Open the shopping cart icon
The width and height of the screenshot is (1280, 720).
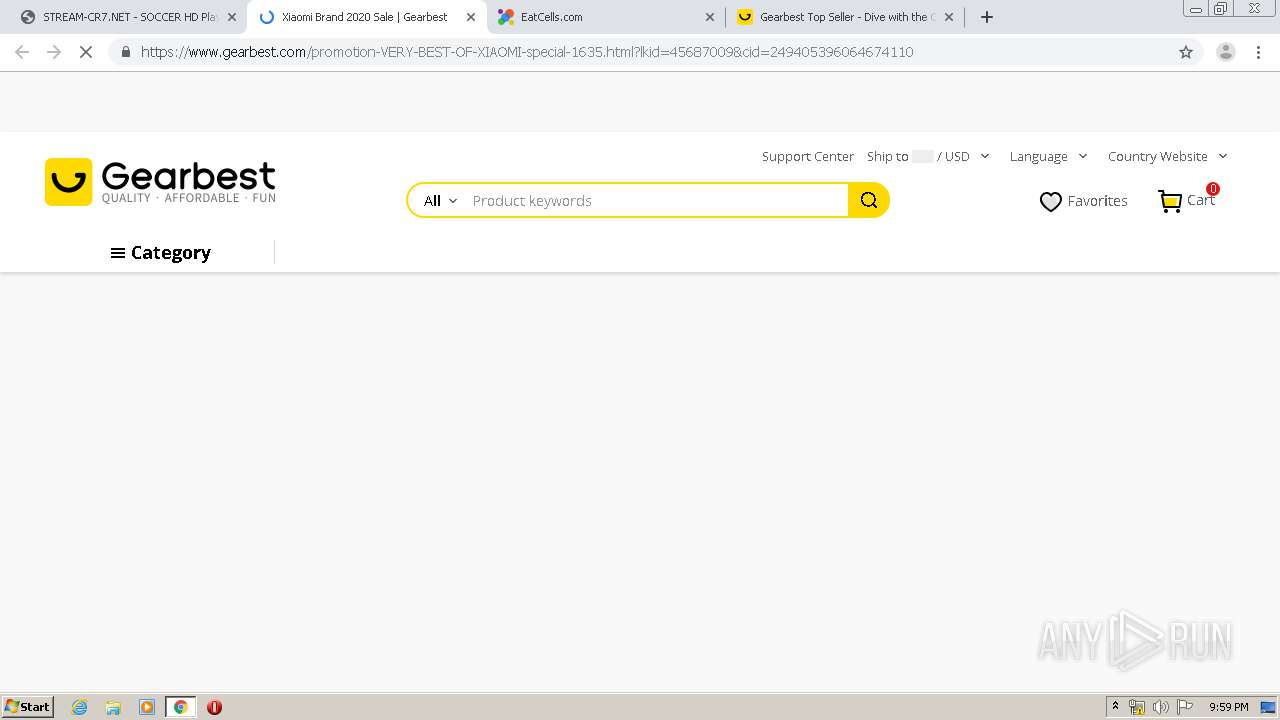click(x=1170, y=201)
